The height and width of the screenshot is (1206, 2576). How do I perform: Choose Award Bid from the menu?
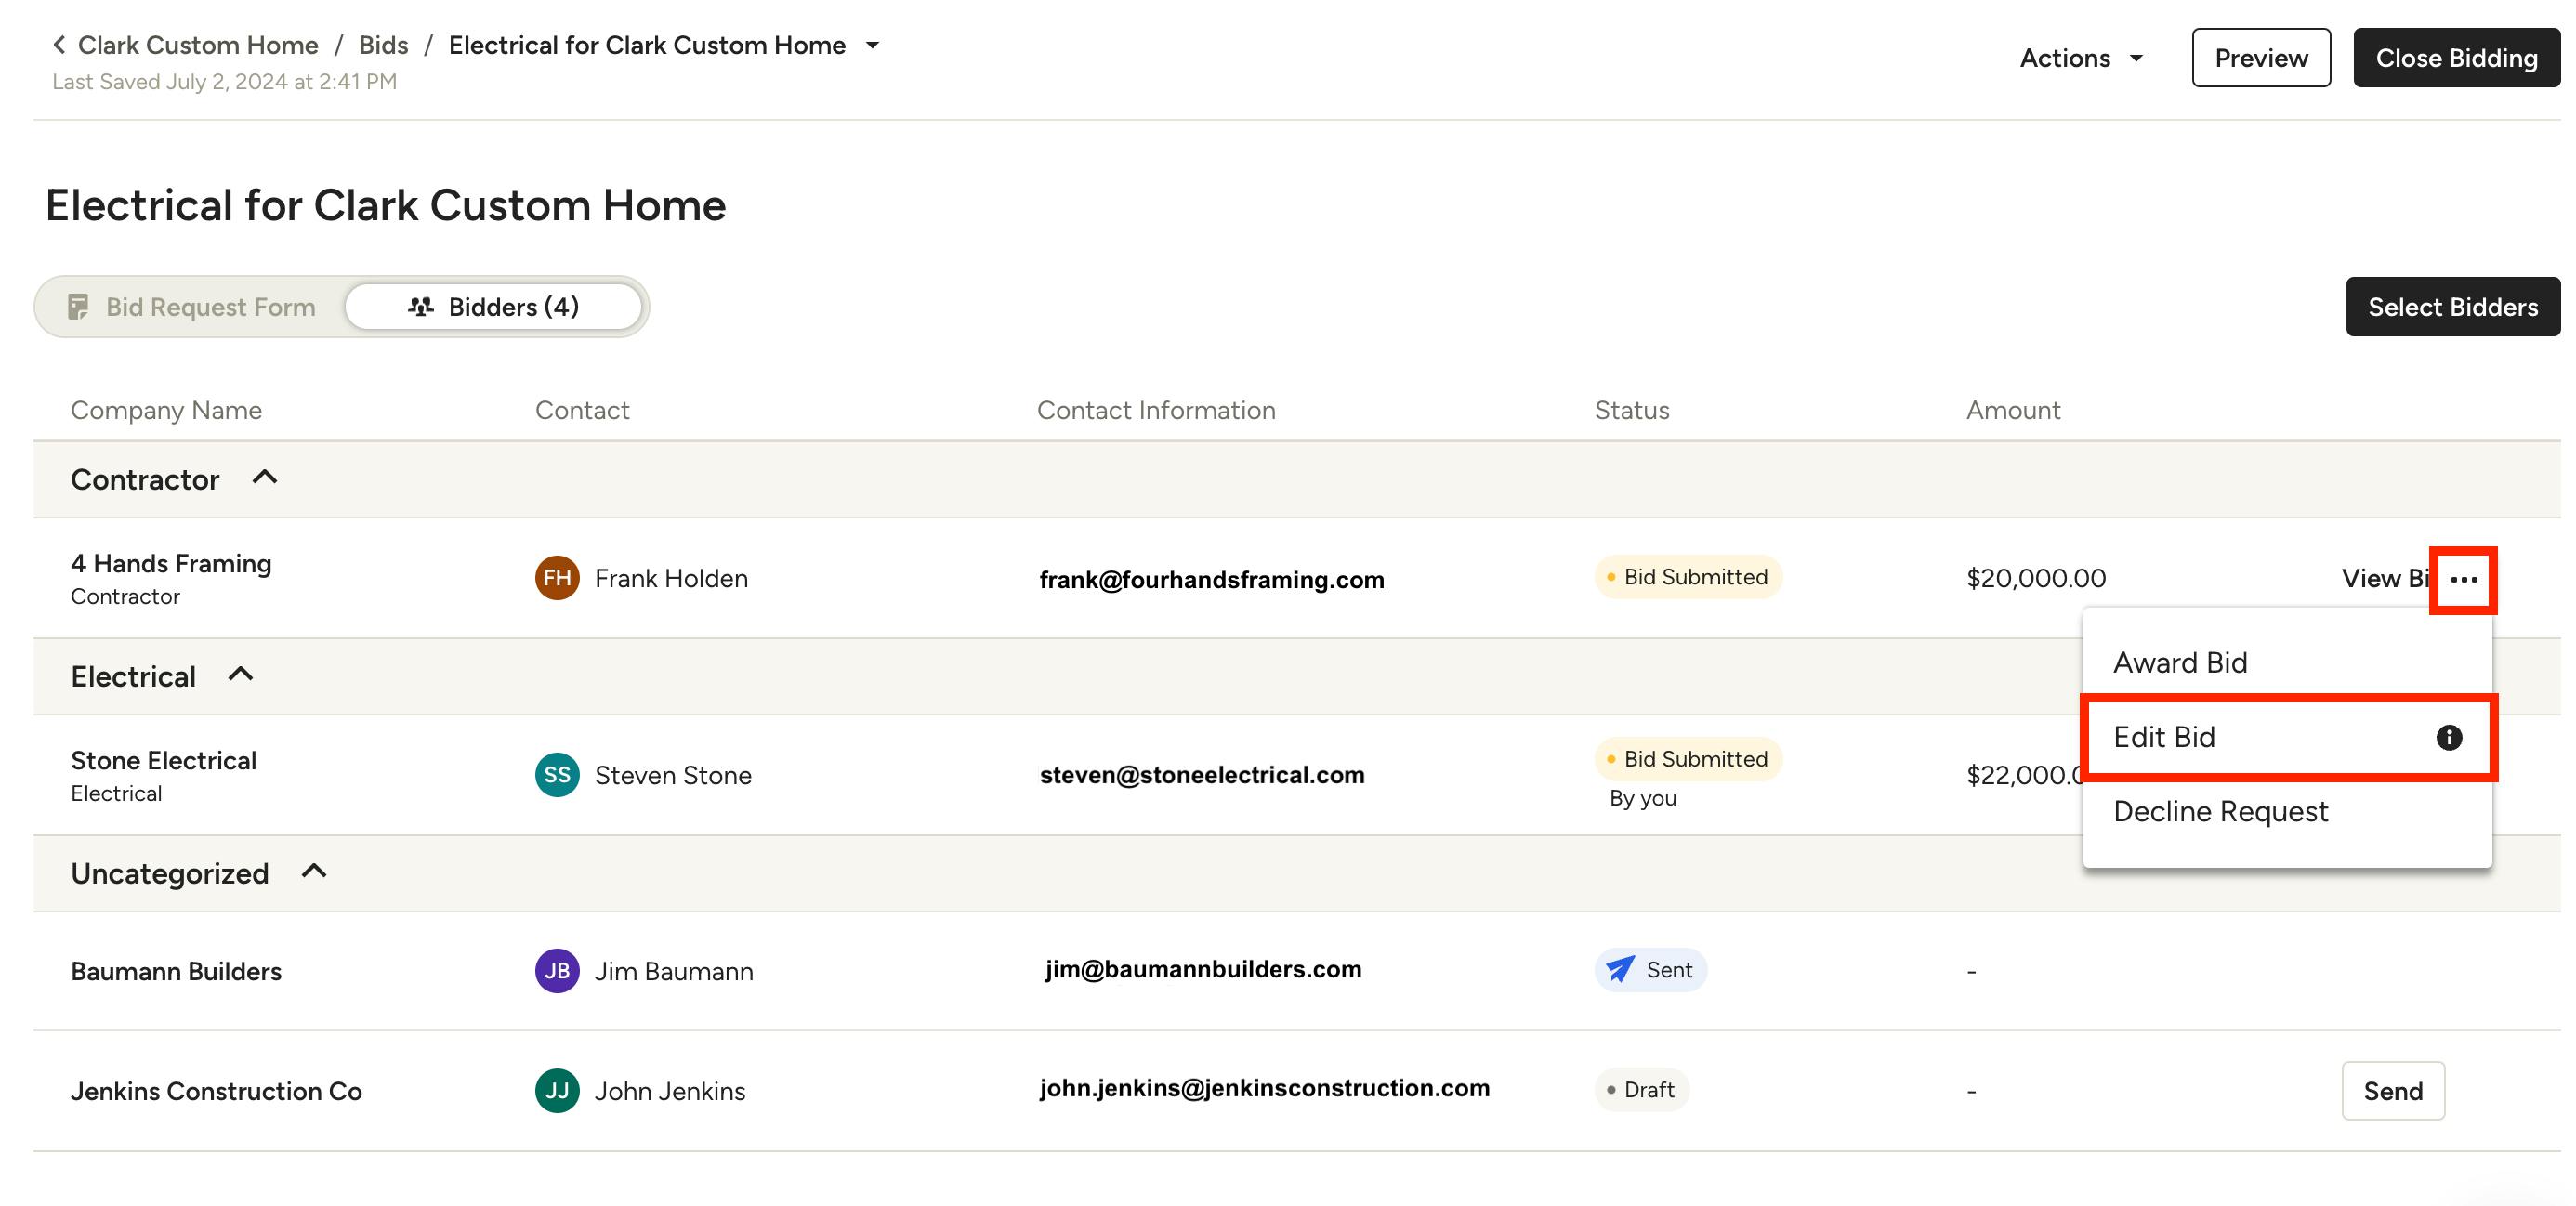tap(2180, 662)
